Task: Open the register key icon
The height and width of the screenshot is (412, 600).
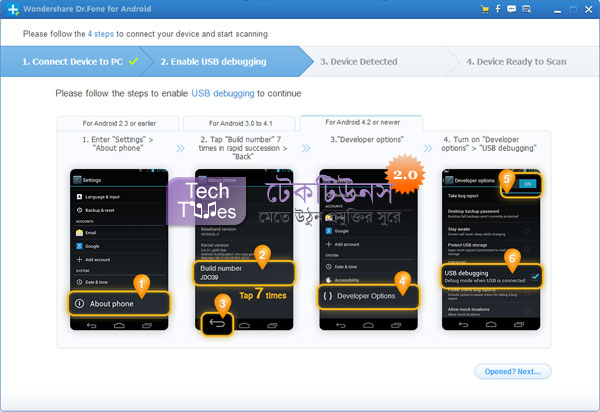Action: [527, 9]
